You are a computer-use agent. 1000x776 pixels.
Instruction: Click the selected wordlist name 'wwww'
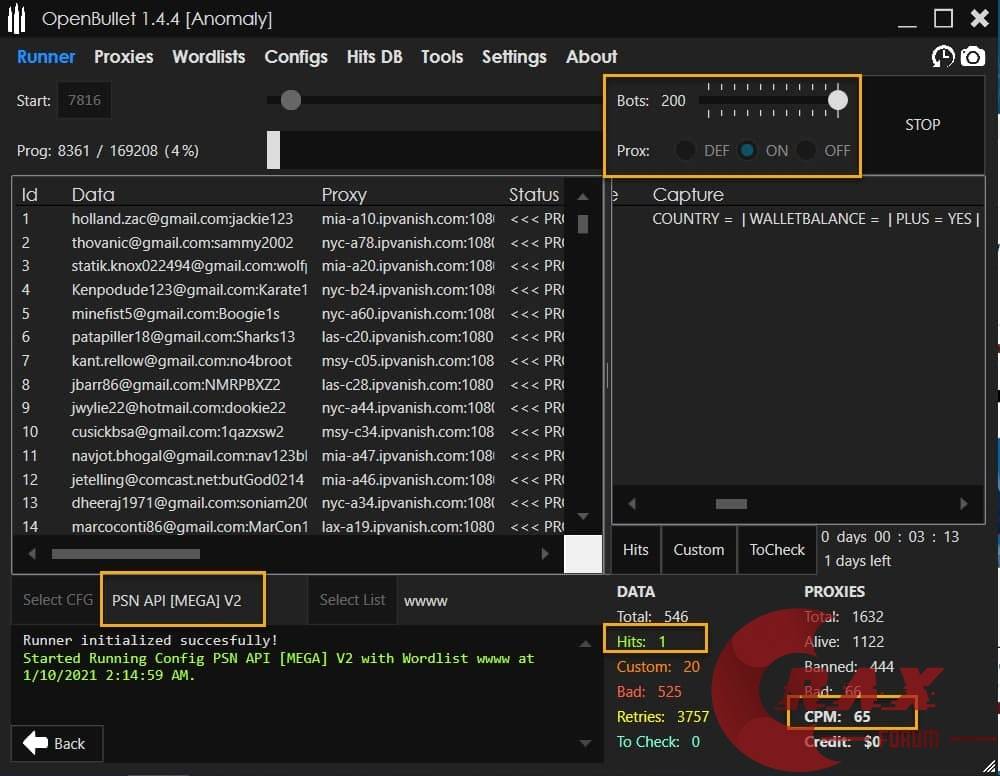pos(425,601)
